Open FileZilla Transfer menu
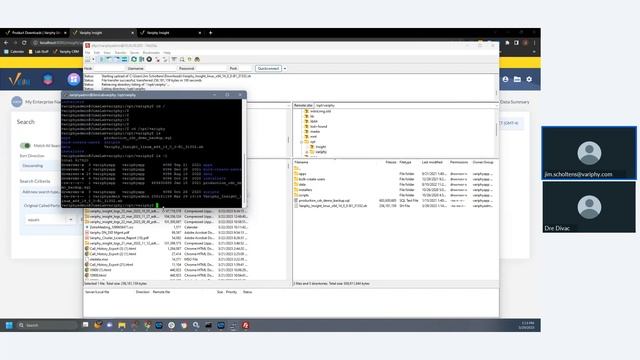Viewport: 640px width, 360px height. [120, 53]
